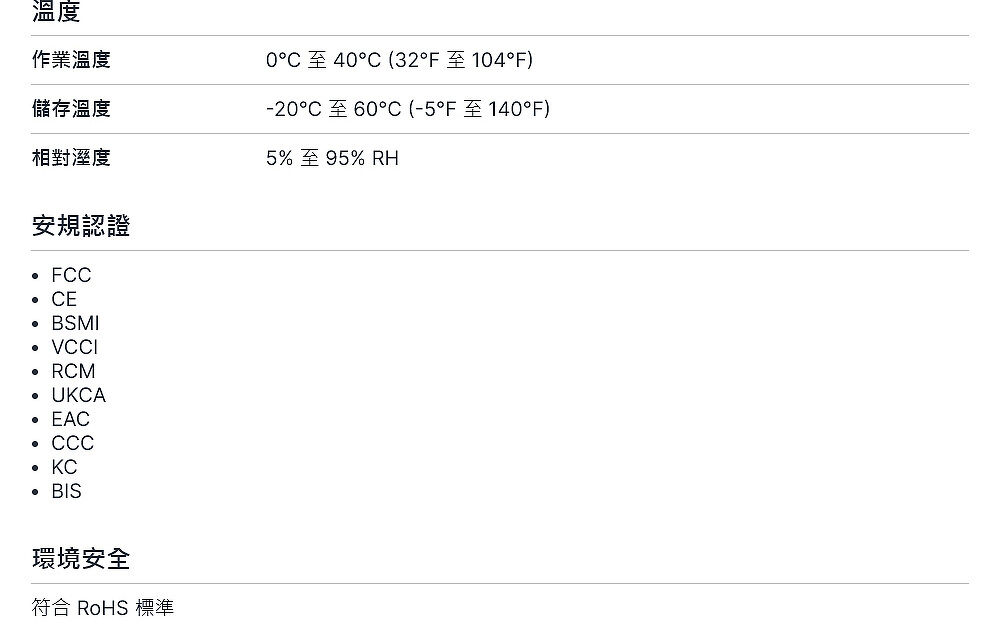This screenshot has height=636, width=1000.
Task: Click the CE certification entry
Action: (x=64, y=299)
